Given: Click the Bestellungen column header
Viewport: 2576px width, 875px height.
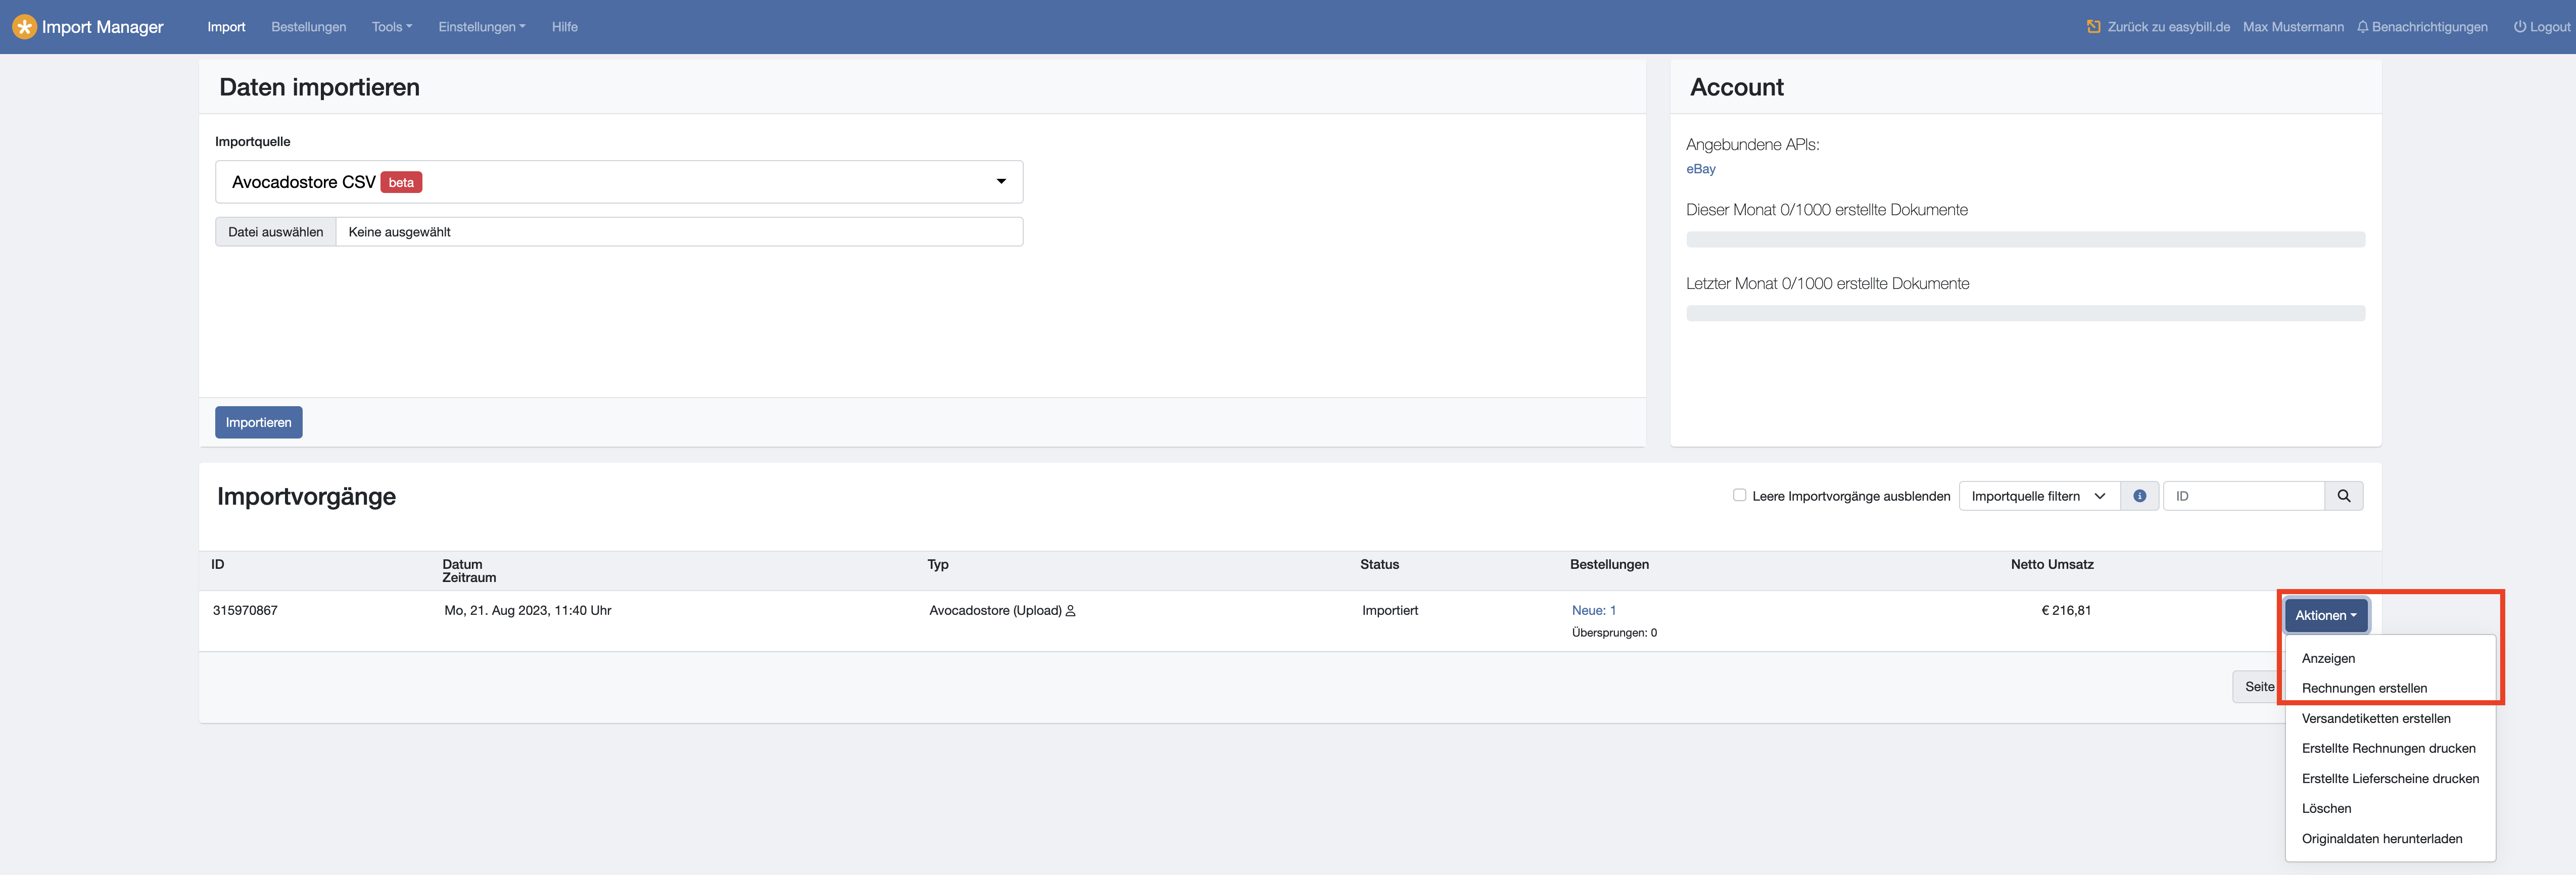Looking at the screenshot, I should pyautogui.click(x=1609, y=564).
